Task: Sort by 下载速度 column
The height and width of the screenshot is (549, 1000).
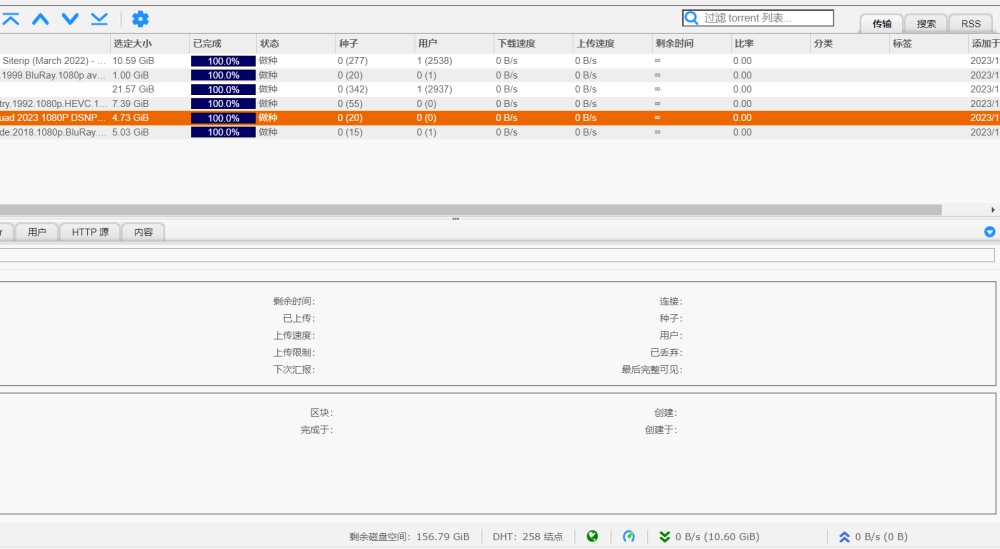Action: click(533, 43)
